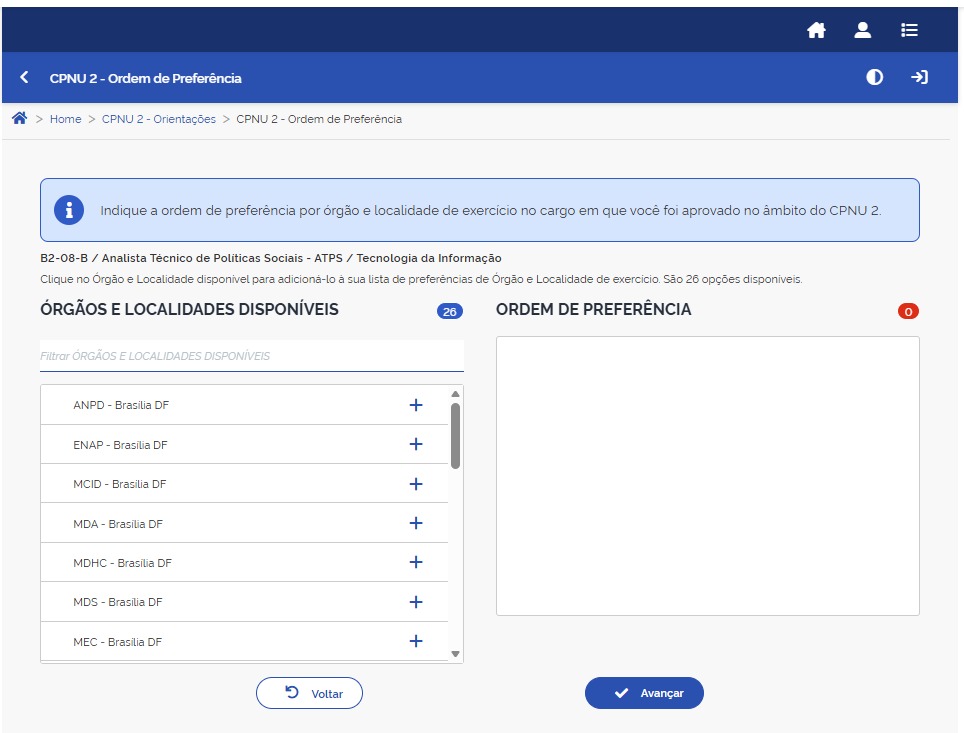Click the ORDEM DE PREFERÊNCIA heading
The image size is (964, 733).
[x=593, y=309]
